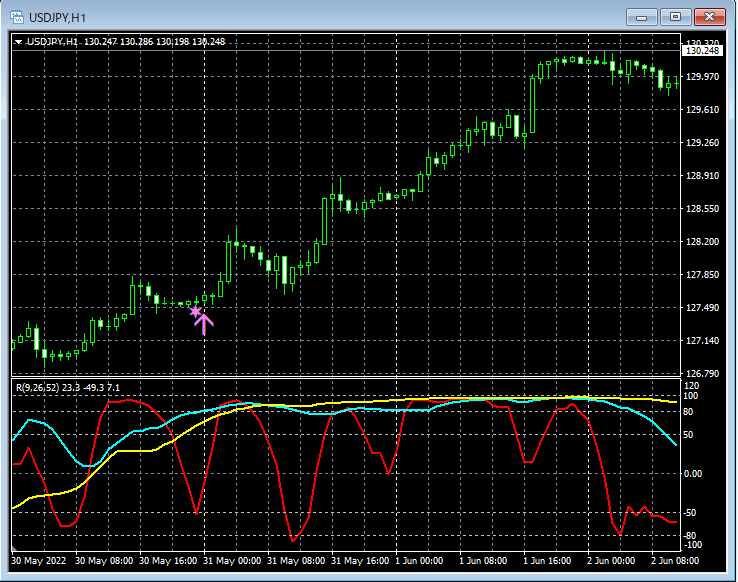The height and width of the screenshot is (582, 738).
Task: Click the 128.550 price scale label
Action: (x=701, y=209)
